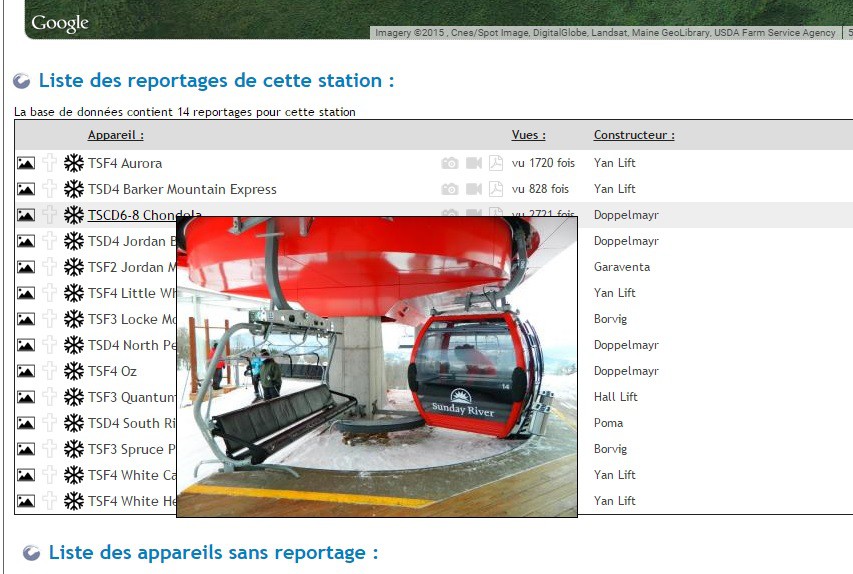
Task: Click the '14 reportages pour cette station' sentence
Action: 267,112
